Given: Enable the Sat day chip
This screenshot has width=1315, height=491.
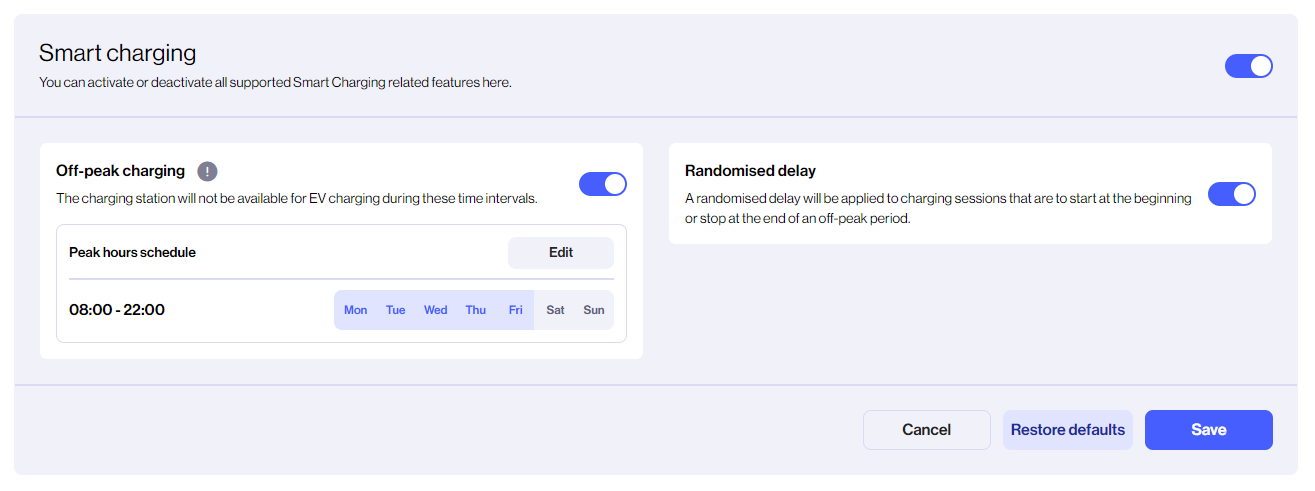Looking at the screenshot, I should point(555,310).
